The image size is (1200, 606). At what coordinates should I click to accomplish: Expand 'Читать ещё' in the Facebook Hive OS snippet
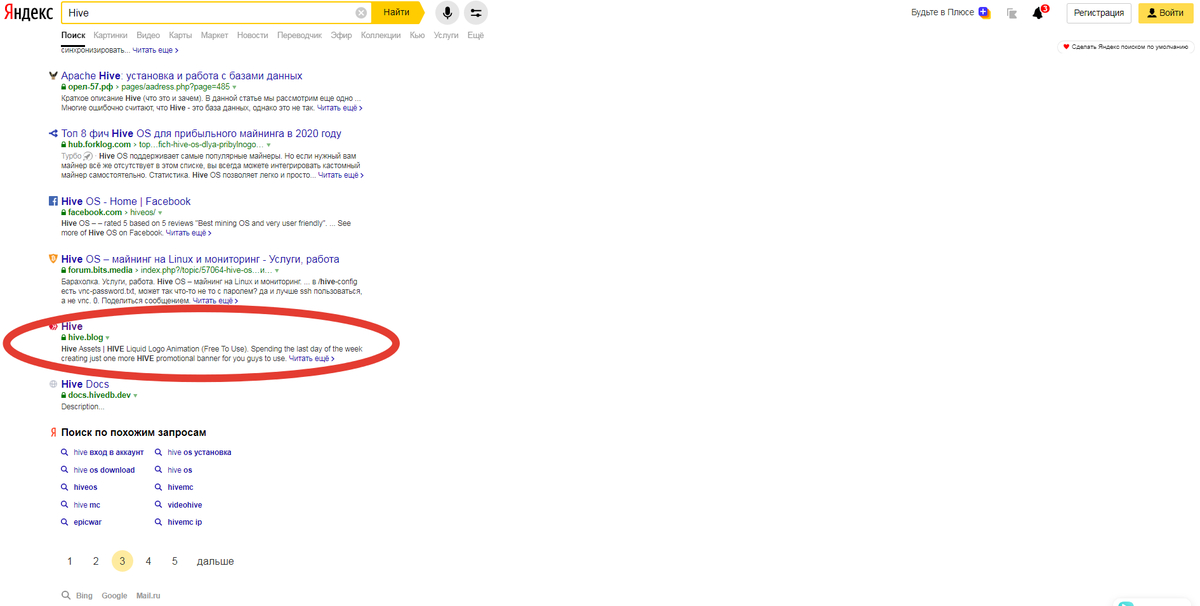click(188, 233)
